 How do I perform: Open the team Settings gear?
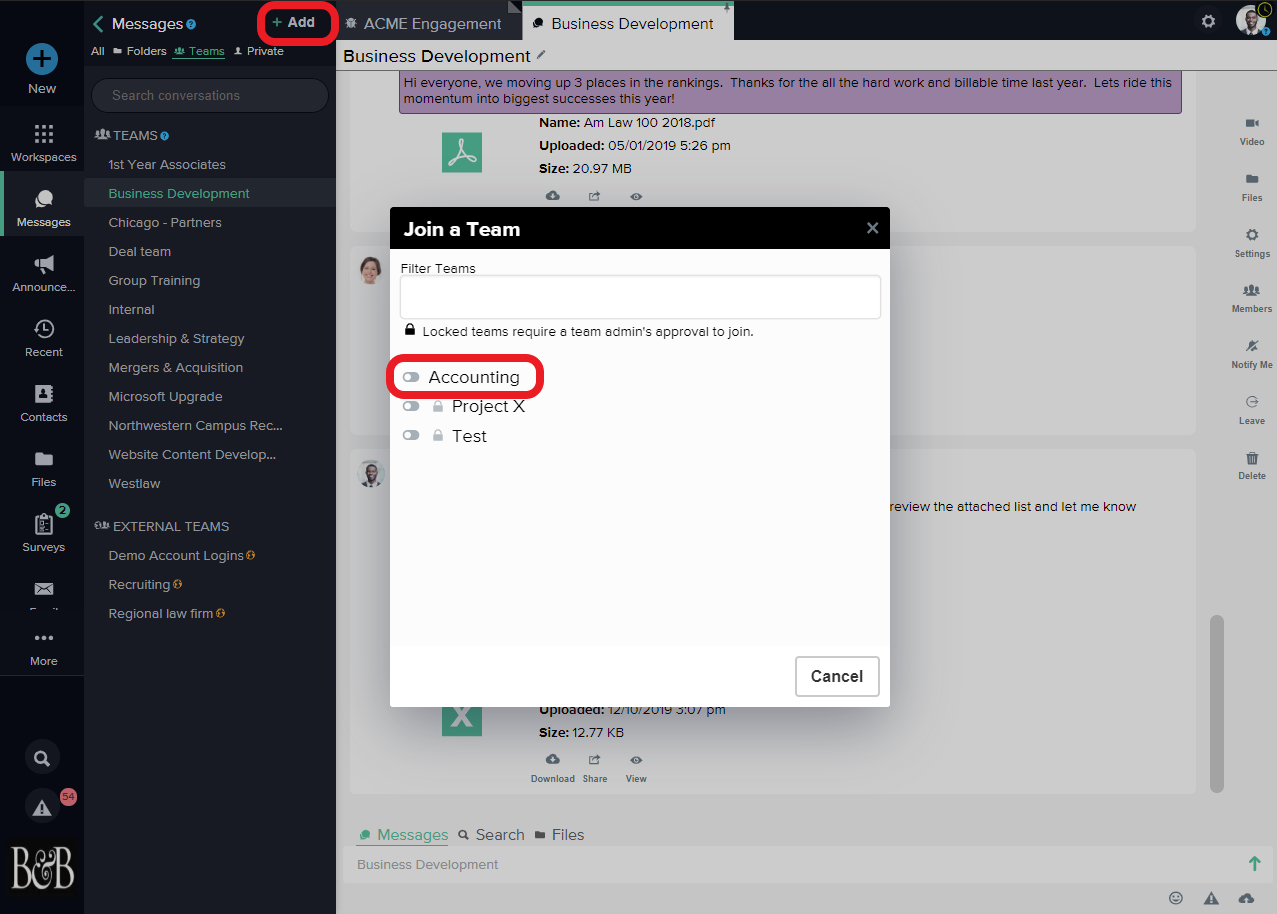click(x=1252, y=235)
